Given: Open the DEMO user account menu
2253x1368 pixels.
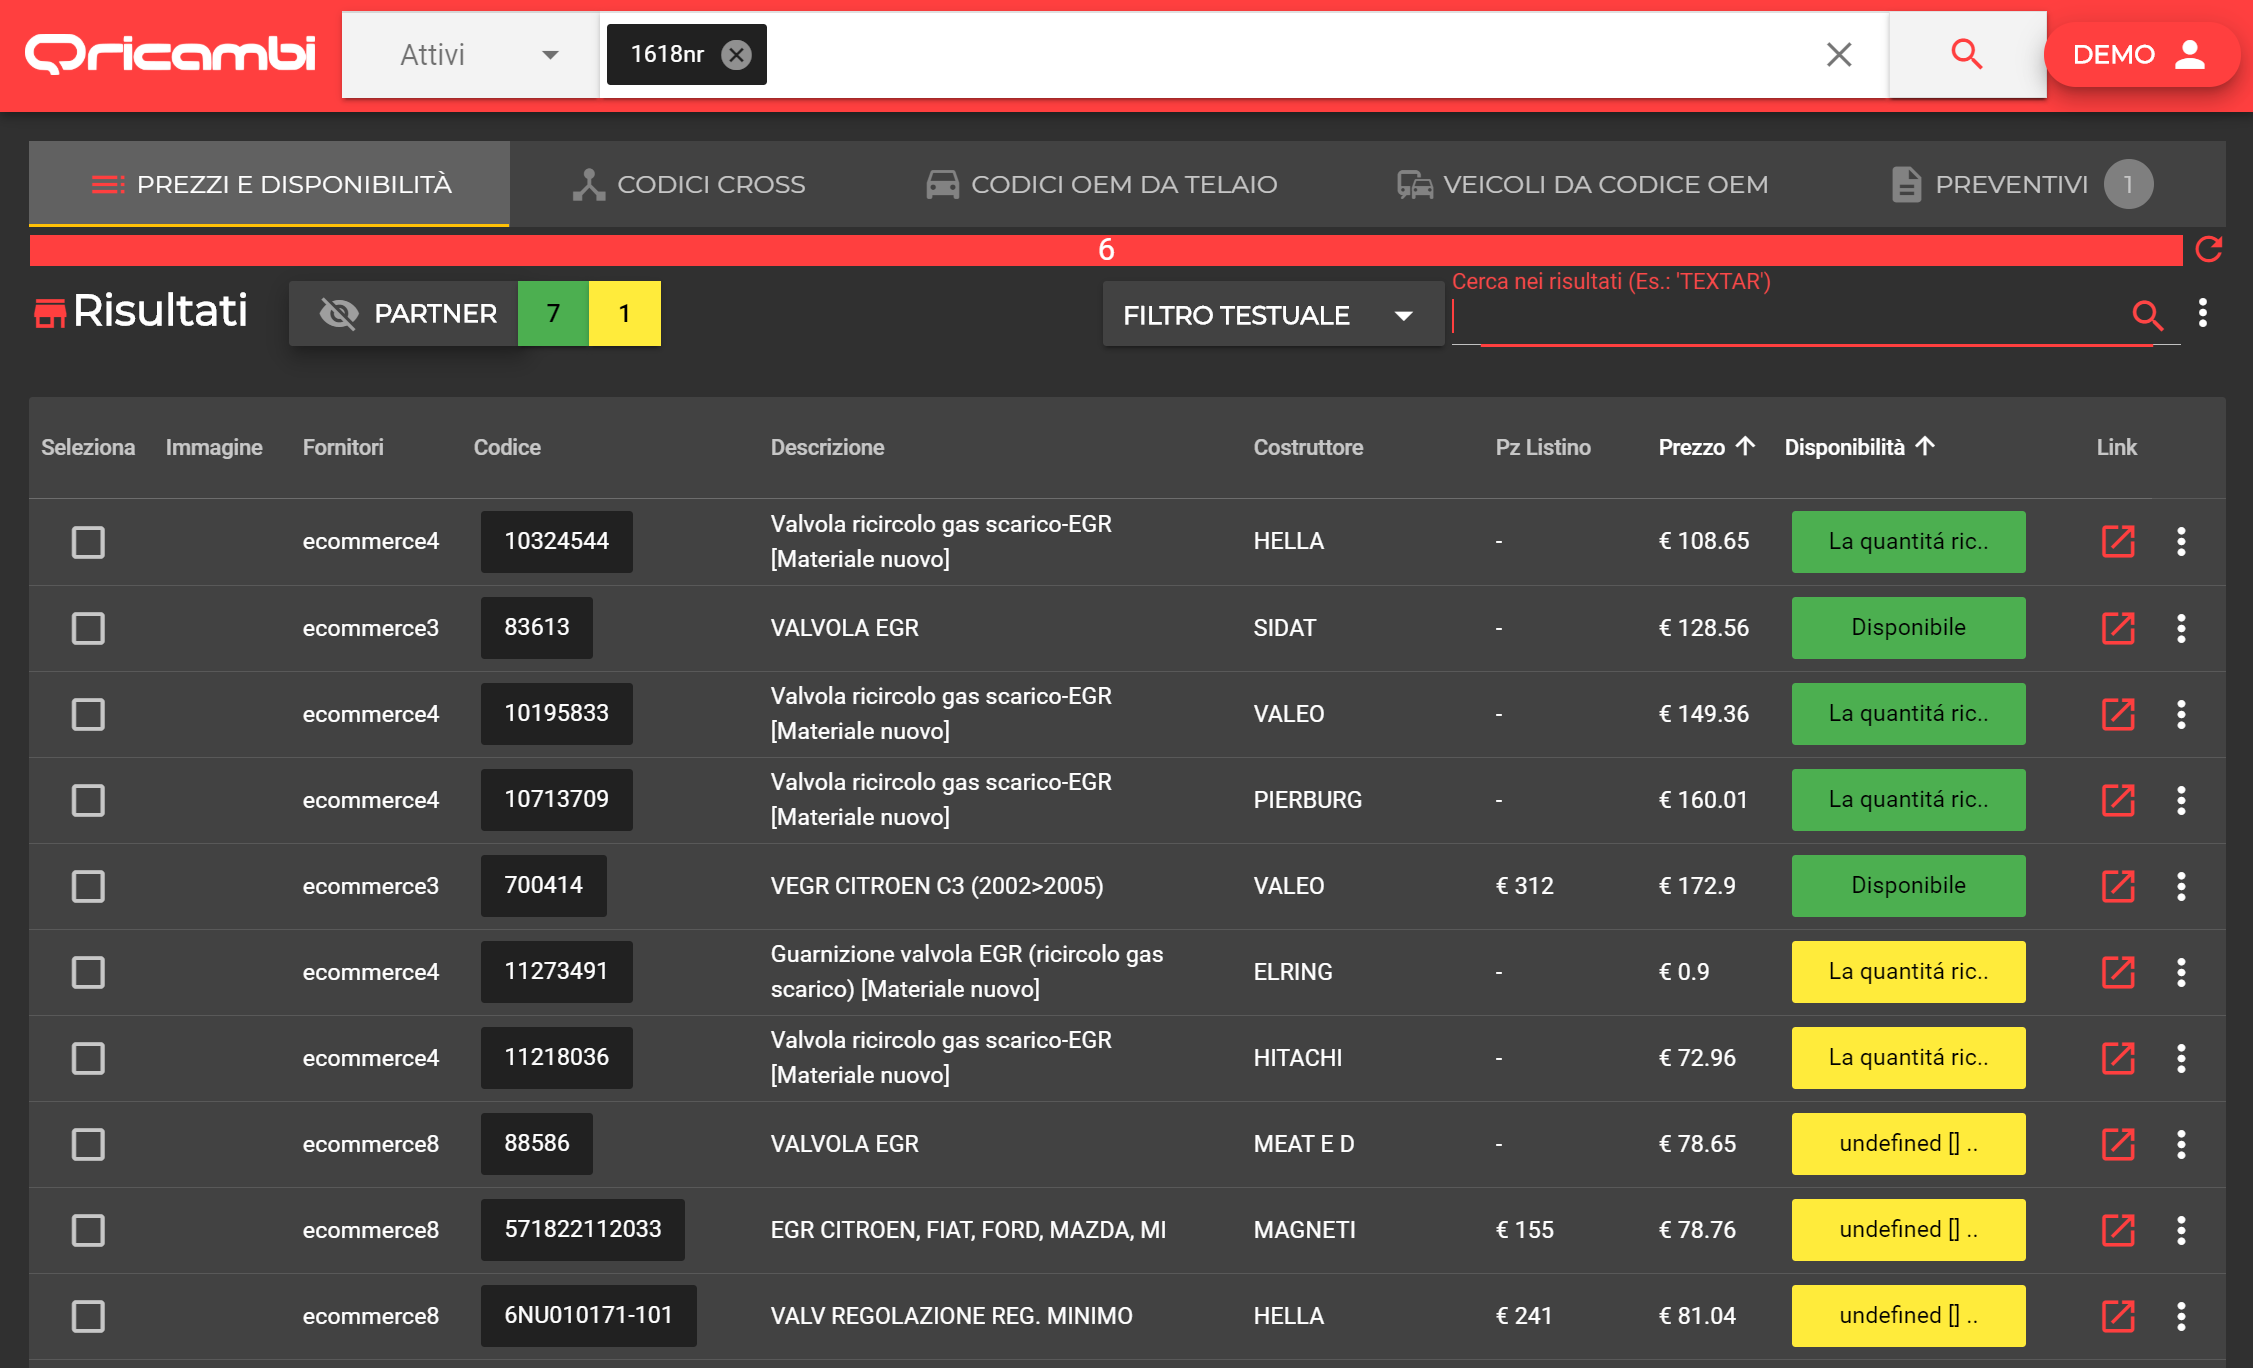Looking at the screenshot, I should click(2141, 54).
